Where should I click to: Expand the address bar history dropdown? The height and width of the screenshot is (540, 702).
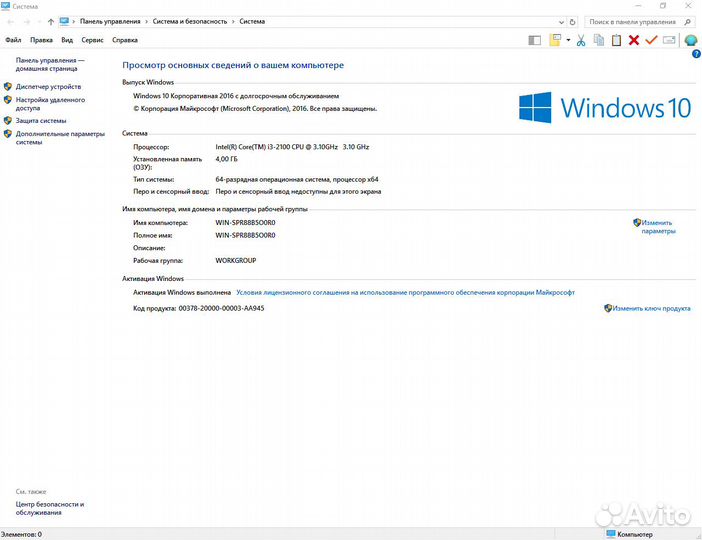(x=561, y=21)
